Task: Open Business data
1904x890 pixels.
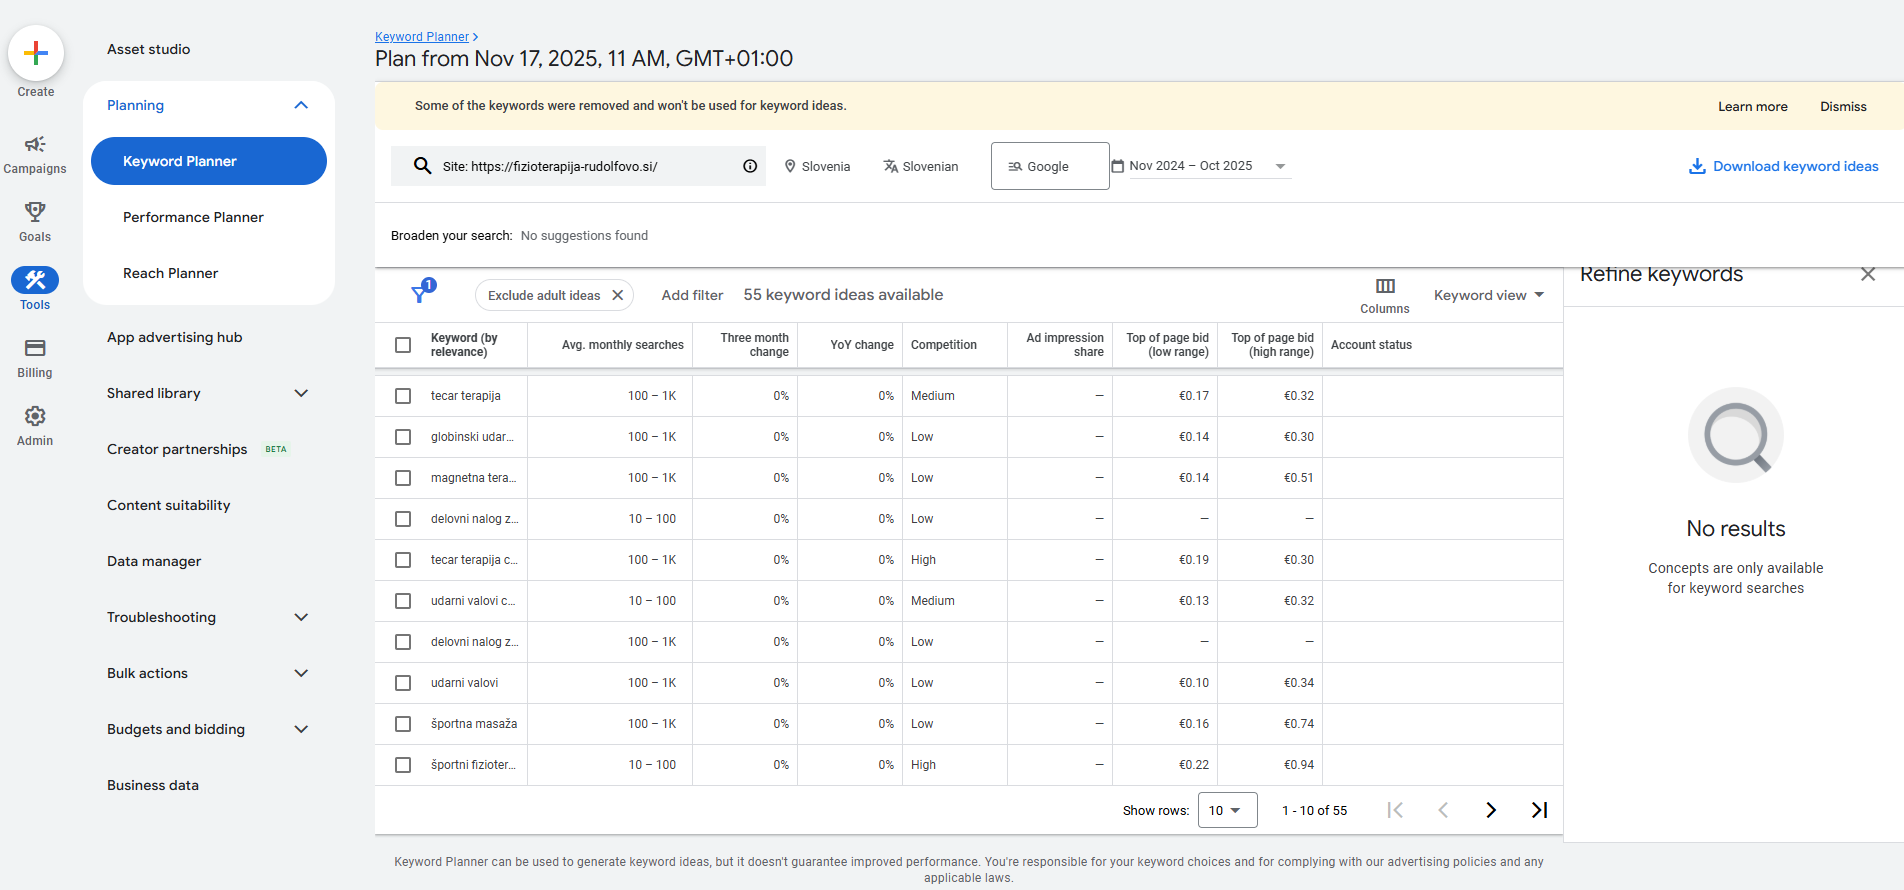Action: (x=153, y=785)
